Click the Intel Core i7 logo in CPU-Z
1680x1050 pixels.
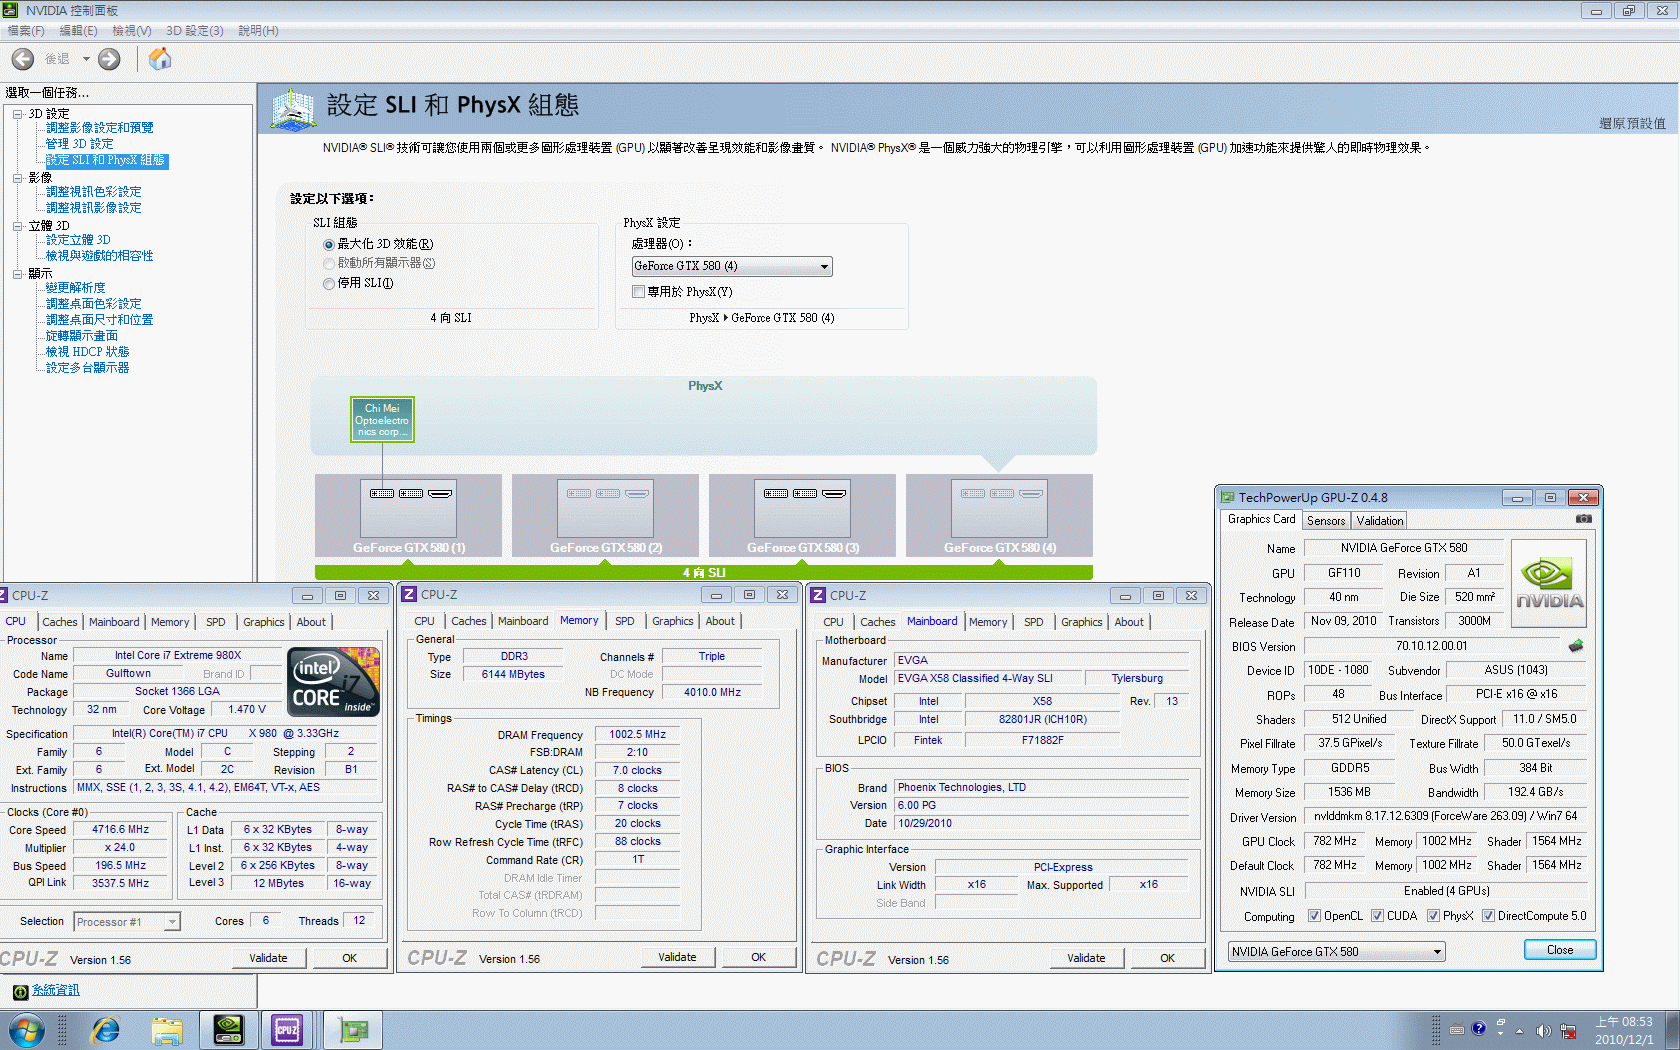(x=334, y=682)
